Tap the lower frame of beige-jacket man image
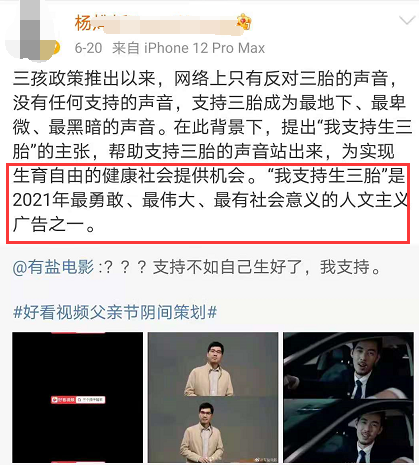Screen dimensions: 419x465 pos(213,430)
